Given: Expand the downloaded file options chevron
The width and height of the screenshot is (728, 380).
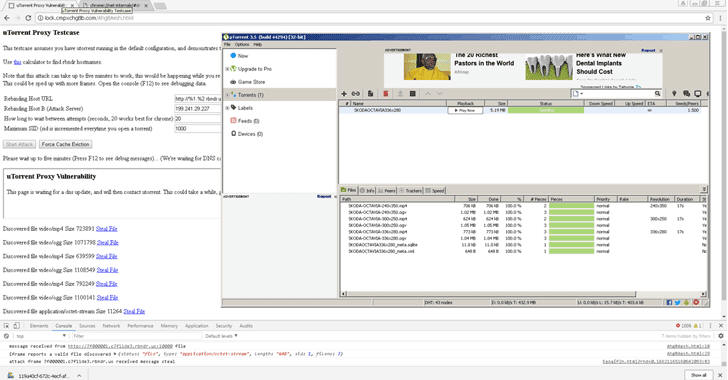Looking at the screenshot, I should click(x=79, y=375).
